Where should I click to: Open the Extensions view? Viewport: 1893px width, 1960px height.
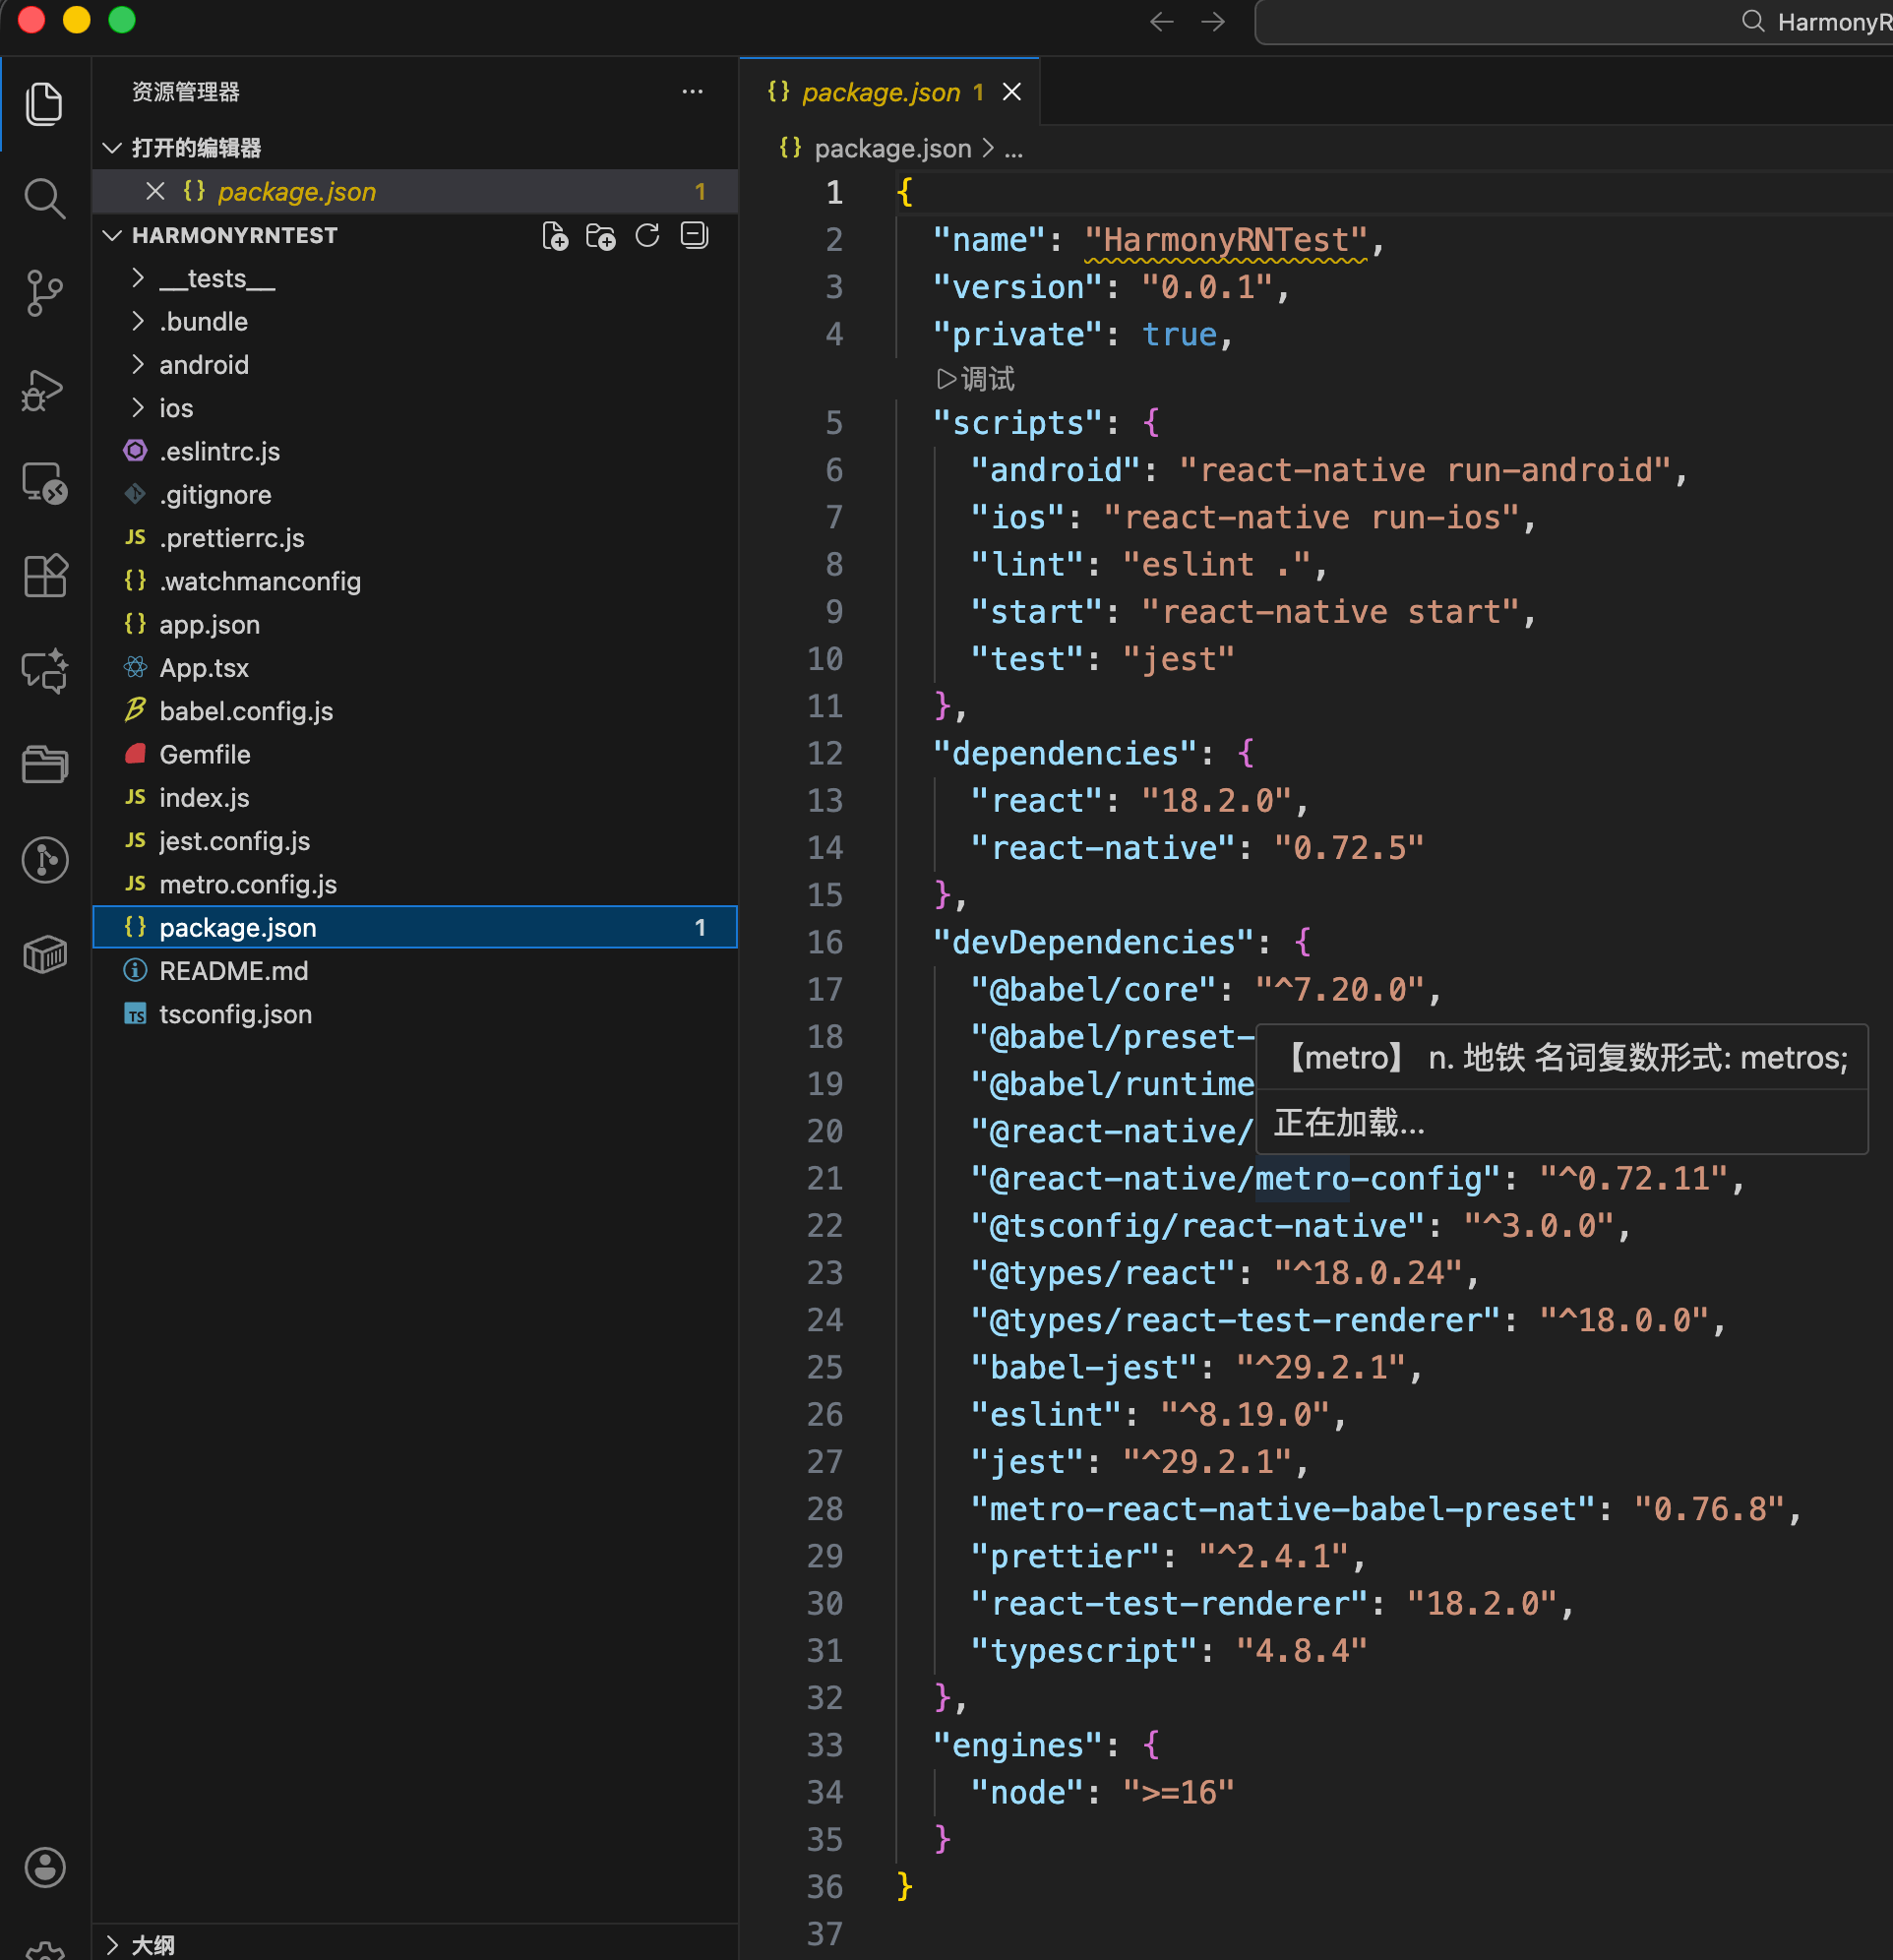click(44, 576)
